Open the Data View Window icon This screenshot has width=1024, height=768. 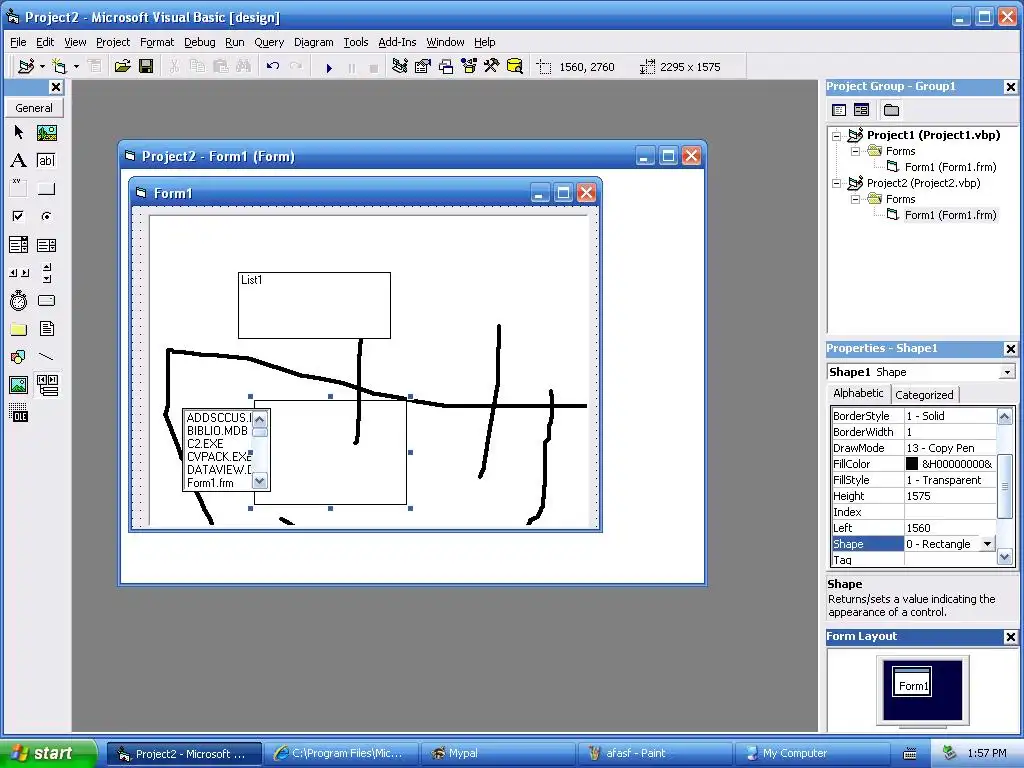coord(515,67)
